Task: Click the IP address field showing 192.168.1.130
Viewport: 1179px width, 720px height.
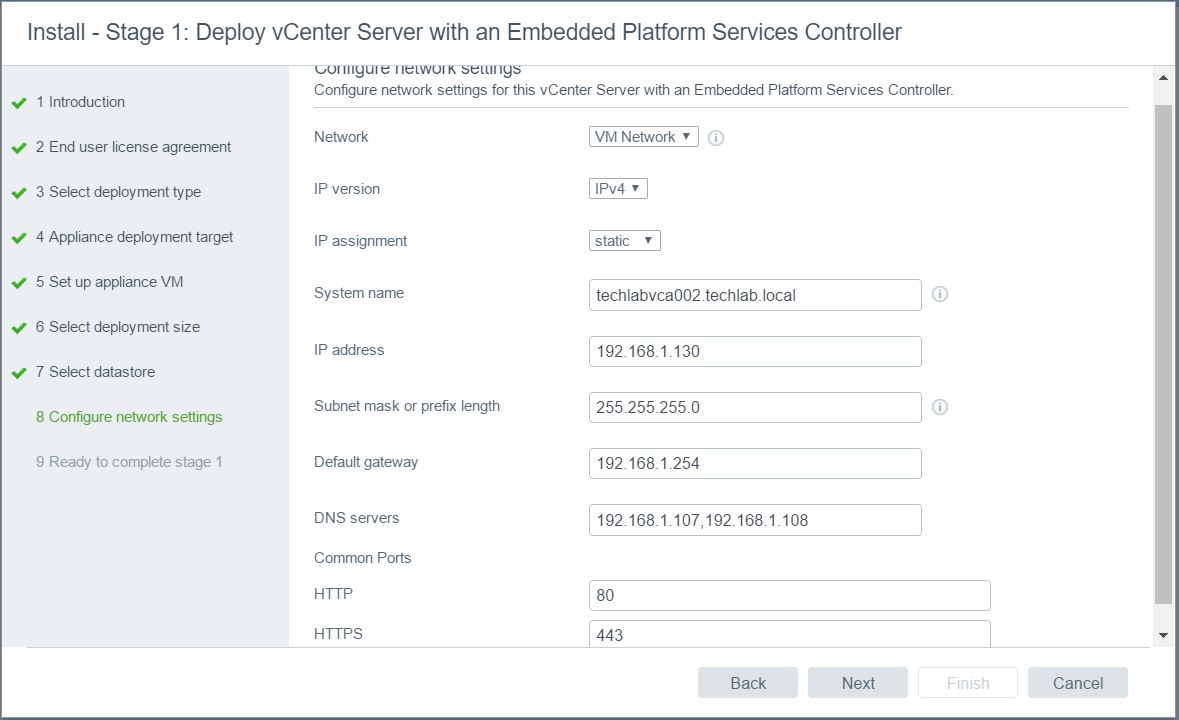Action: click(755, 351)
